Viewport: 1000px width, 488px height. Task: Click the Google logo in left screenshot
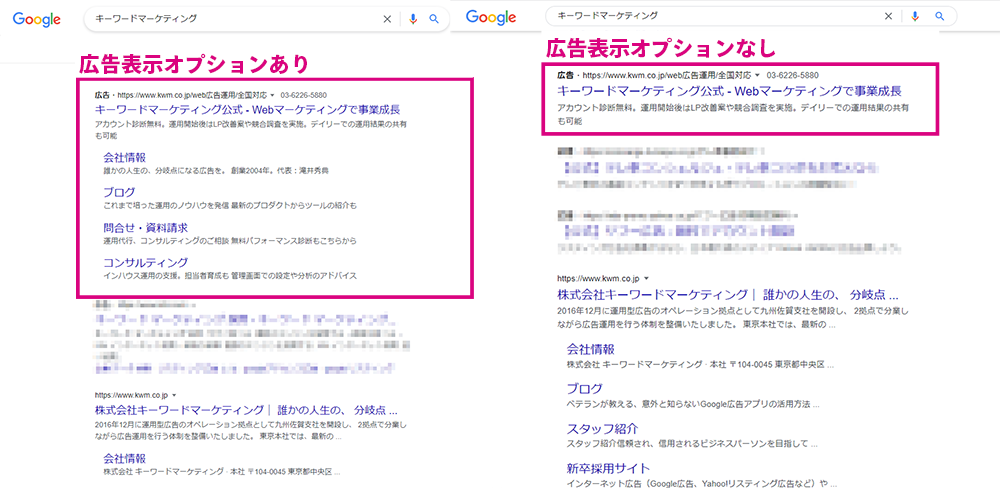(x=37, y=20)
